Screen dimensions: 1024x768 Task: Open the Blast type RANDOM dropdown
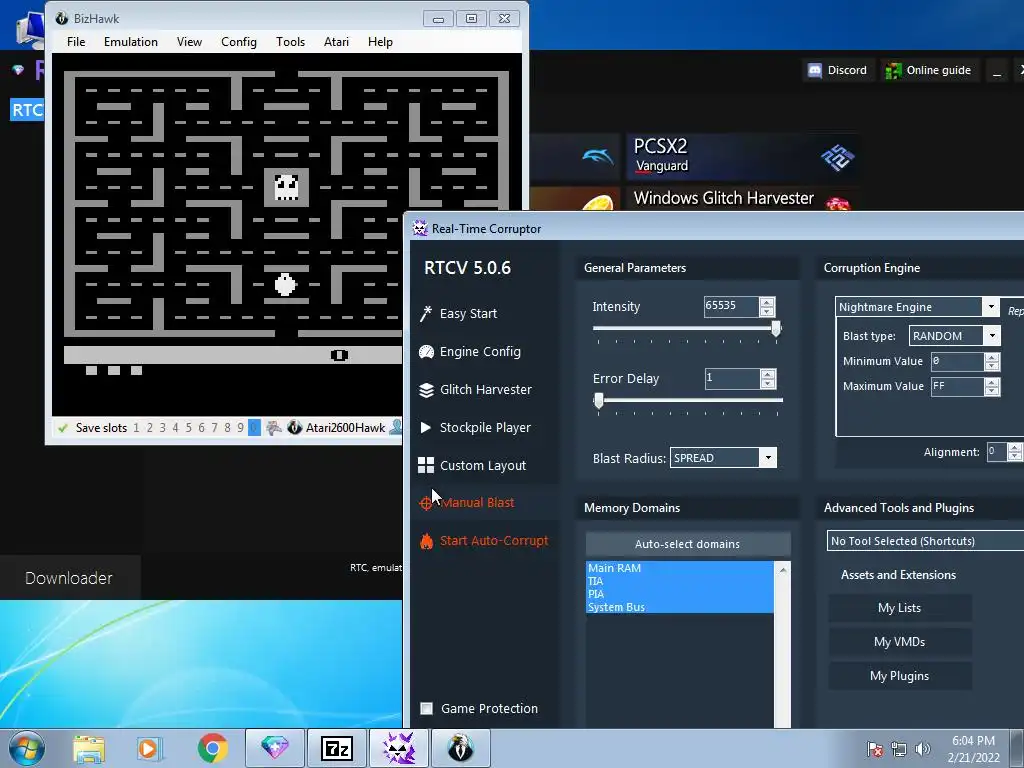point(992,336)
